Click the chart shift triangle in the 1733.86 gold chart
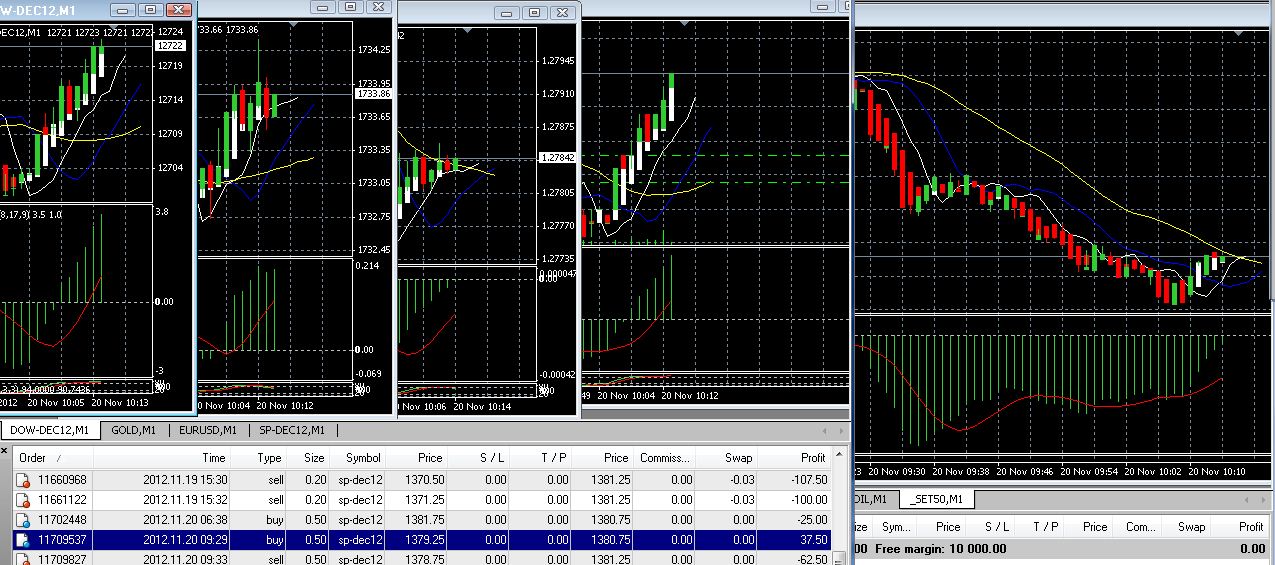Screen dimensions: 1275x565 coord(292,24)
